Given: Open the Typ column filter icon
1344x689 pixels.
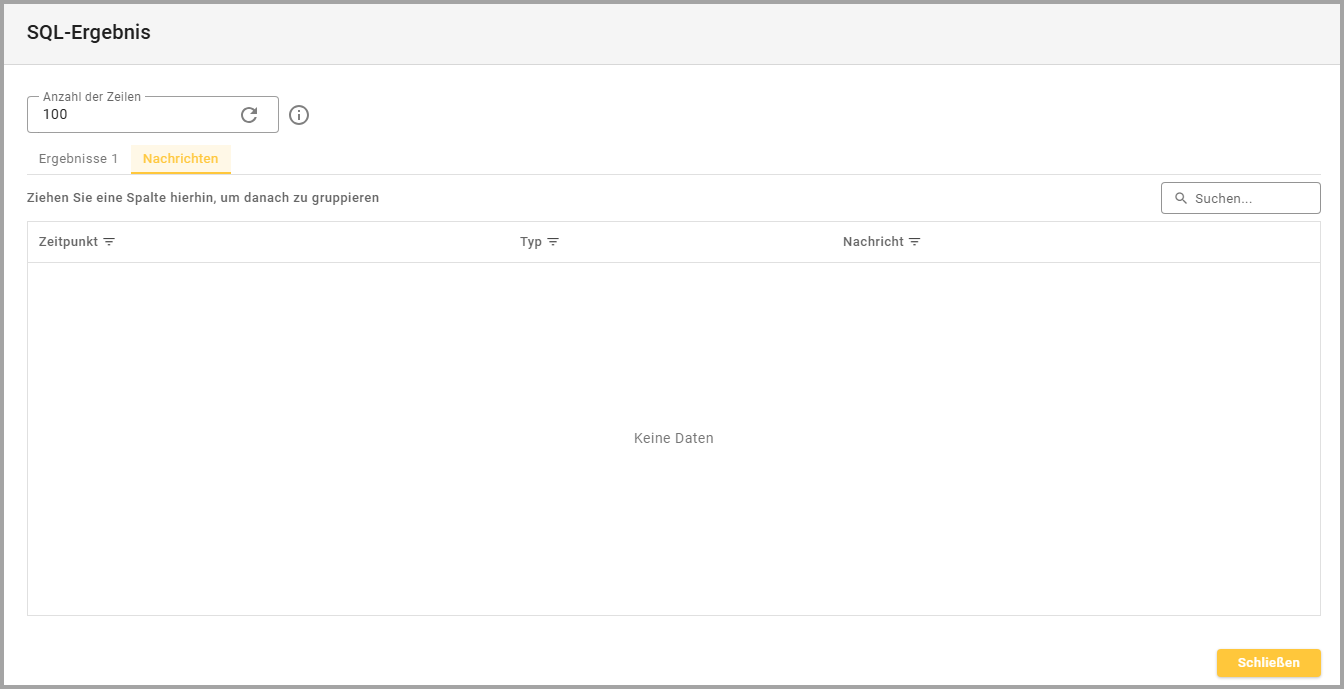Looking at the screenshot, I should [x=553, y=242].
